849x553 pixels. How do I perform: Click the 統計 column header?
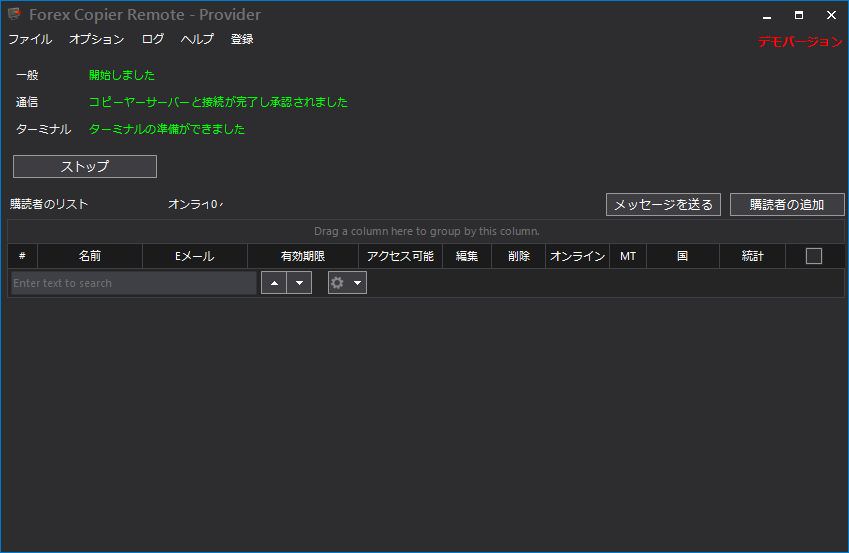point(753,256)
